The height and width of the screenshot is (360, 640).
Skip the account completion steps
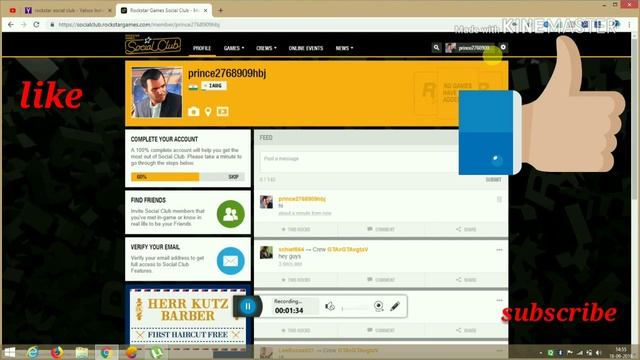[233, 177]
